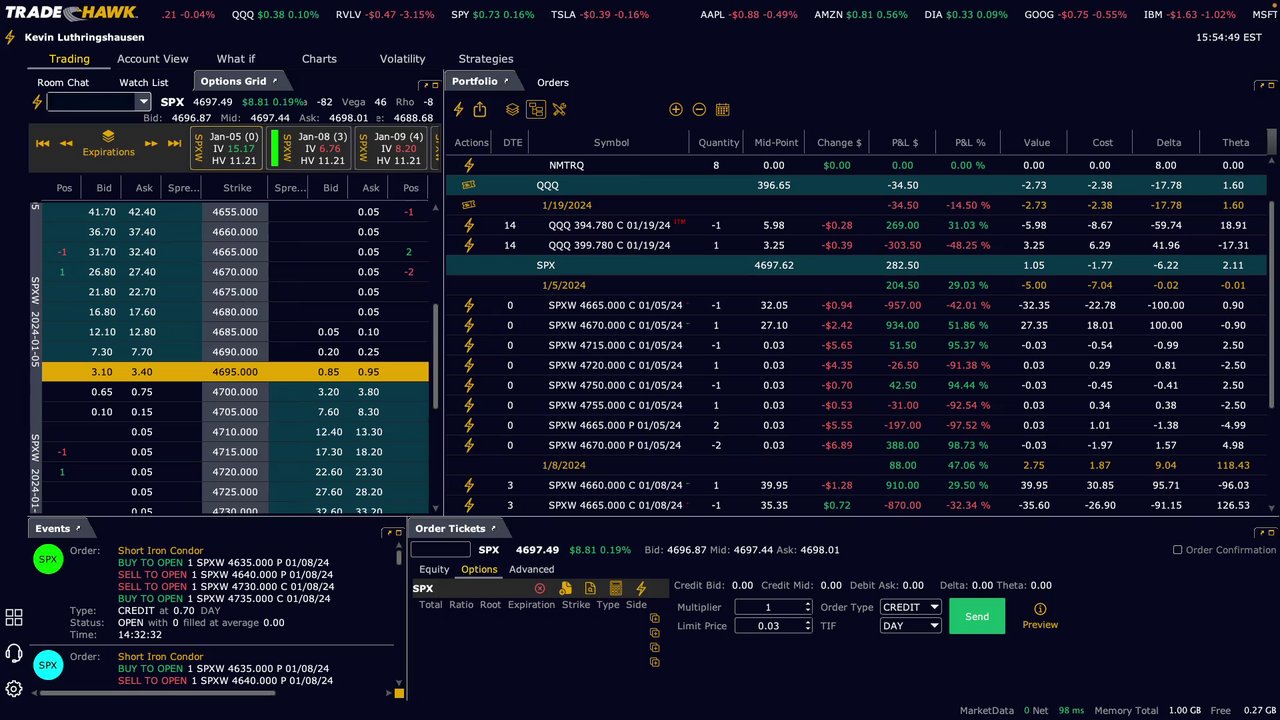This screenshot has width=1280, height=720.
Task: Click the lightning icon in SPX order ticket bar
Action: pos(641,588)
